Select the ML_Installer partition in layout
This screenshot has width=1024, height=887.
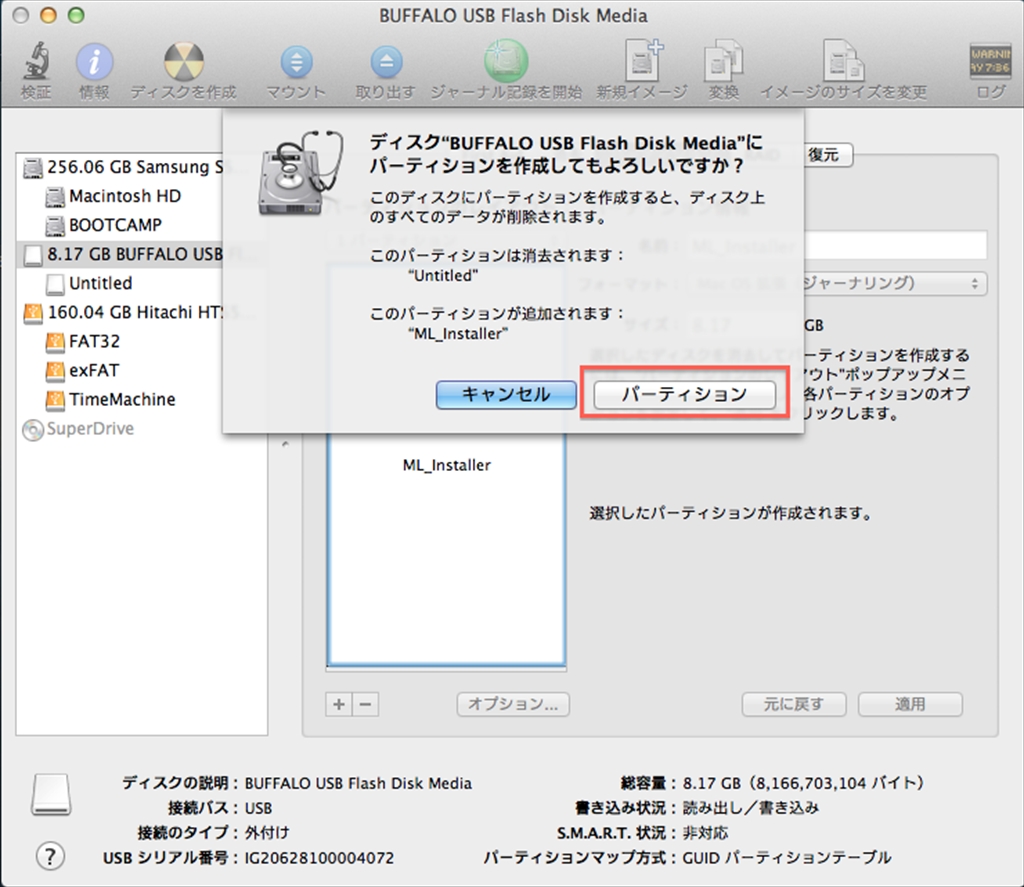click(447, 465)
